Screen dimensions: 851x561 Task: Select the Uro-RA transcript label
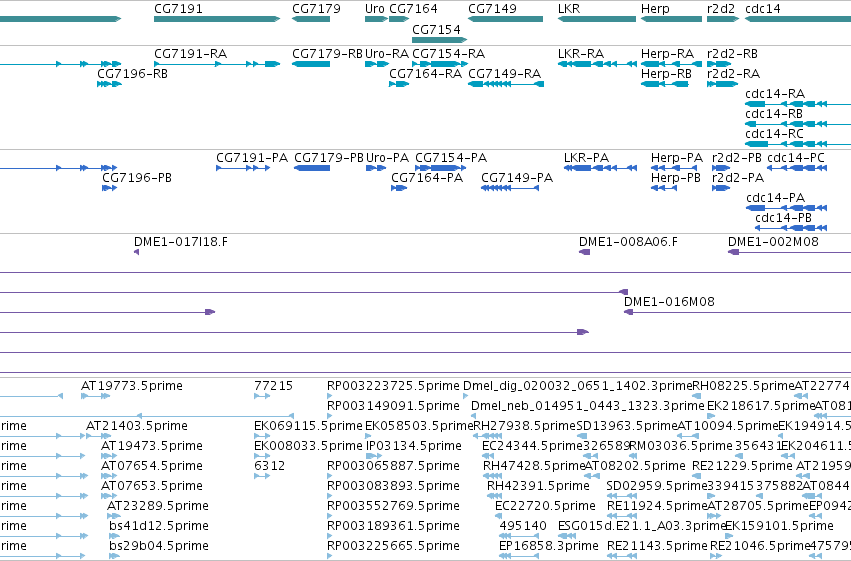[x=386, y=54]
